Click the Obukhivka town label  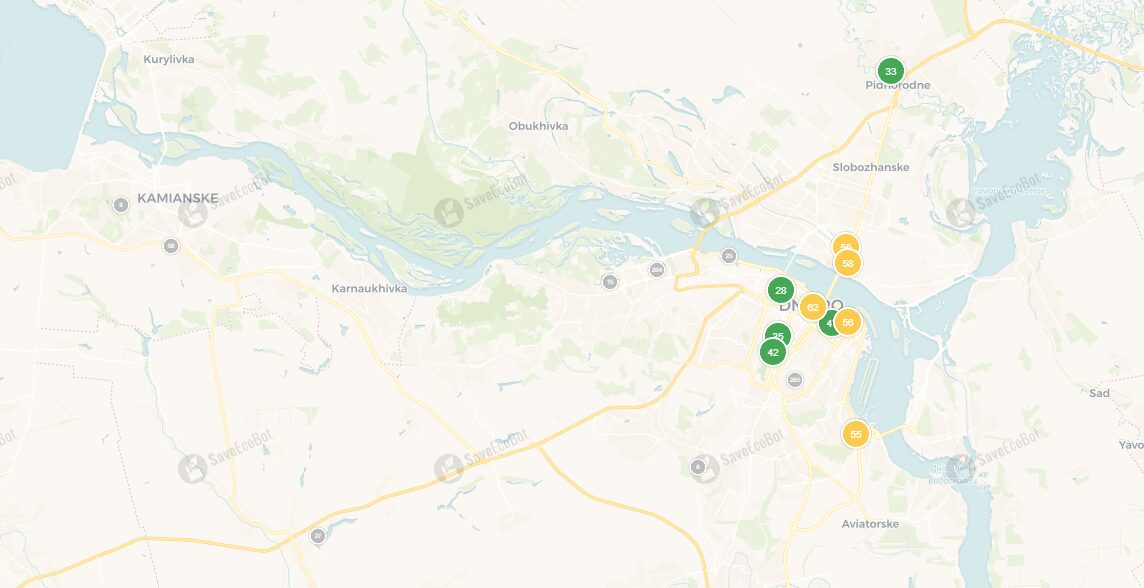click(538, 126)
